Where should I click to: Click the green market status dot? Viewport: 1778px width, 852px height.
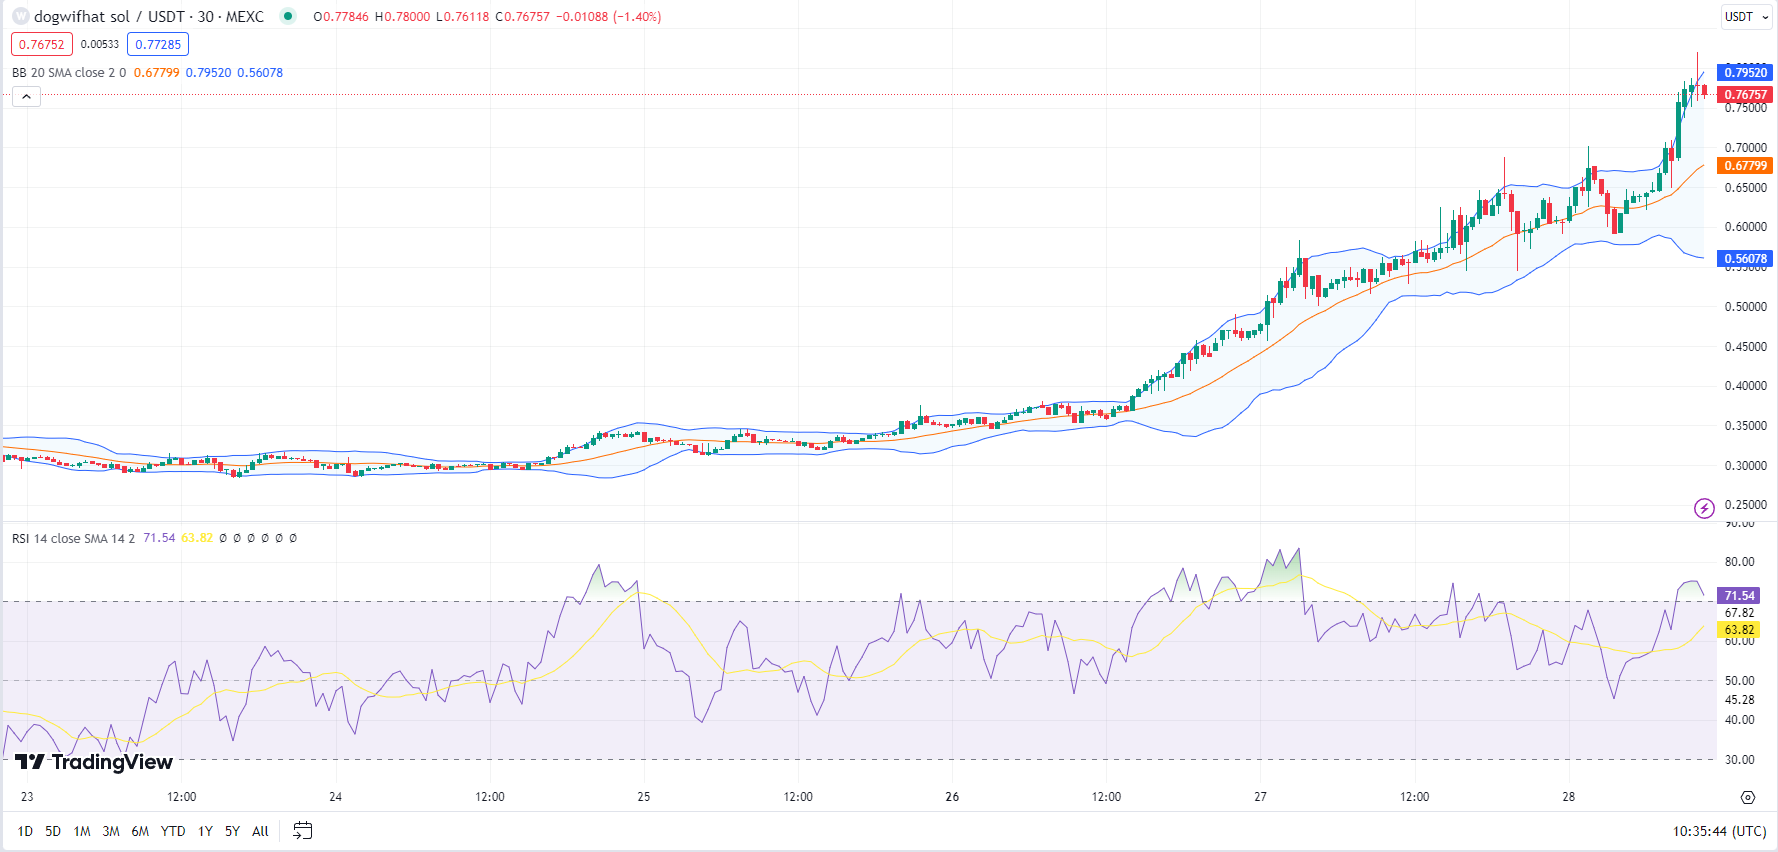pos(288,16)
